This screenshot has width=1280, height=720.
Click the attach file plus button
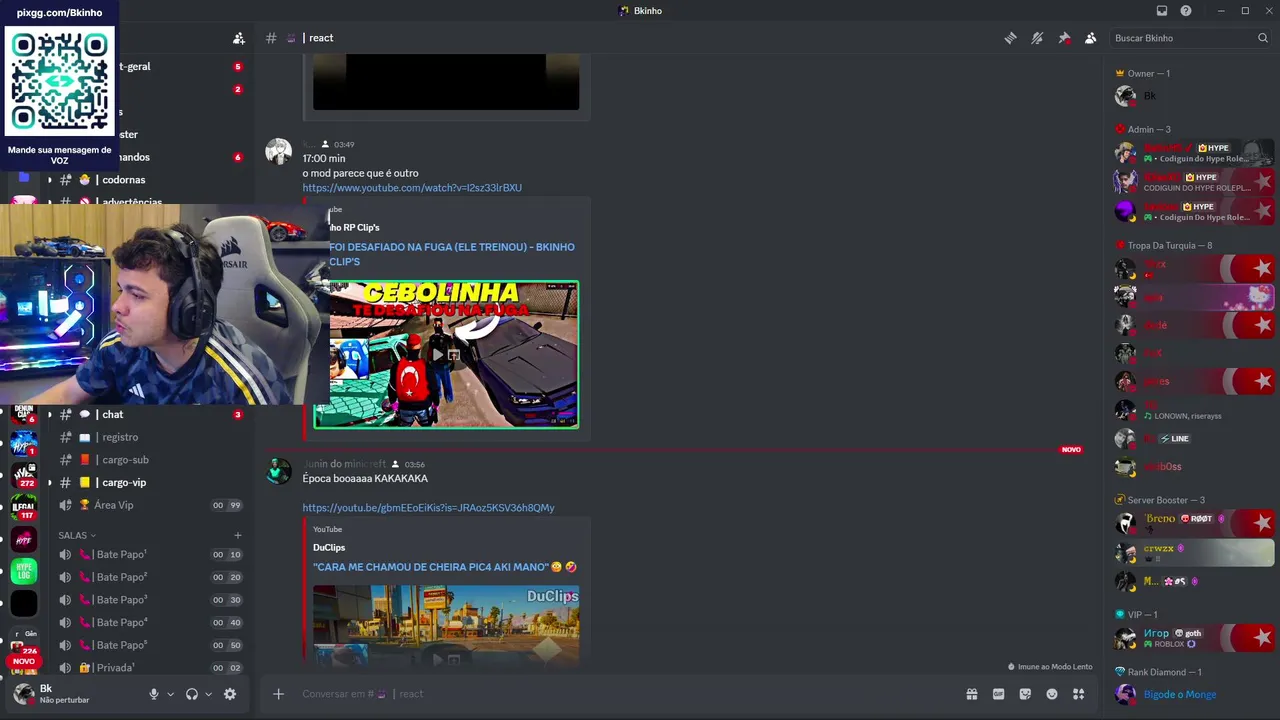pyautogui.click(x=279, y=694)
